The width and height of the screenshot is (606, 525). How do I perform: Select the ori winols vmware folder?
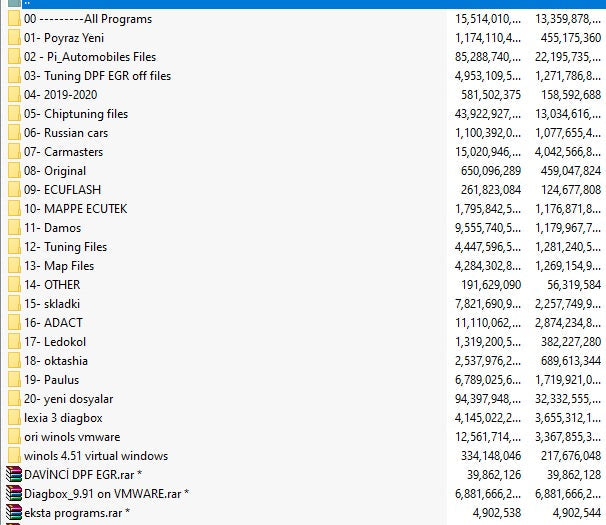pyautogui.click(x=73, y=437)
